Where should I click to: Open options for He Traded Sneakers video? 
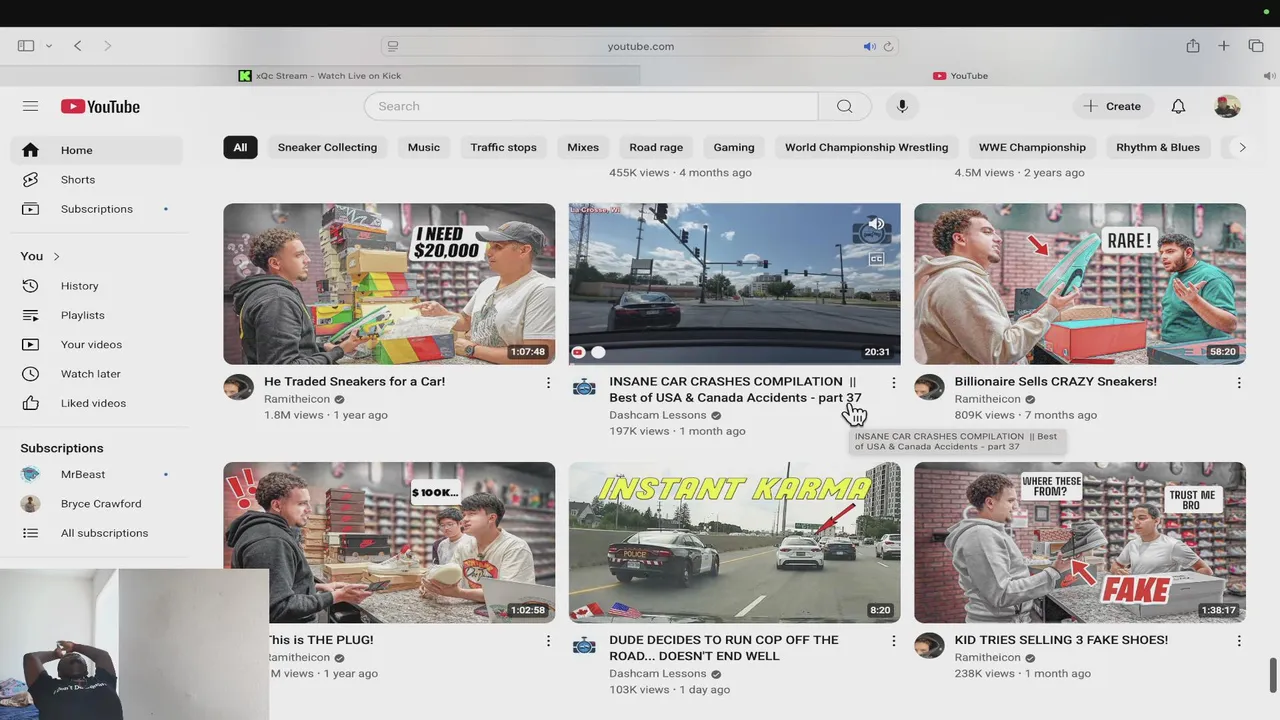548,383
